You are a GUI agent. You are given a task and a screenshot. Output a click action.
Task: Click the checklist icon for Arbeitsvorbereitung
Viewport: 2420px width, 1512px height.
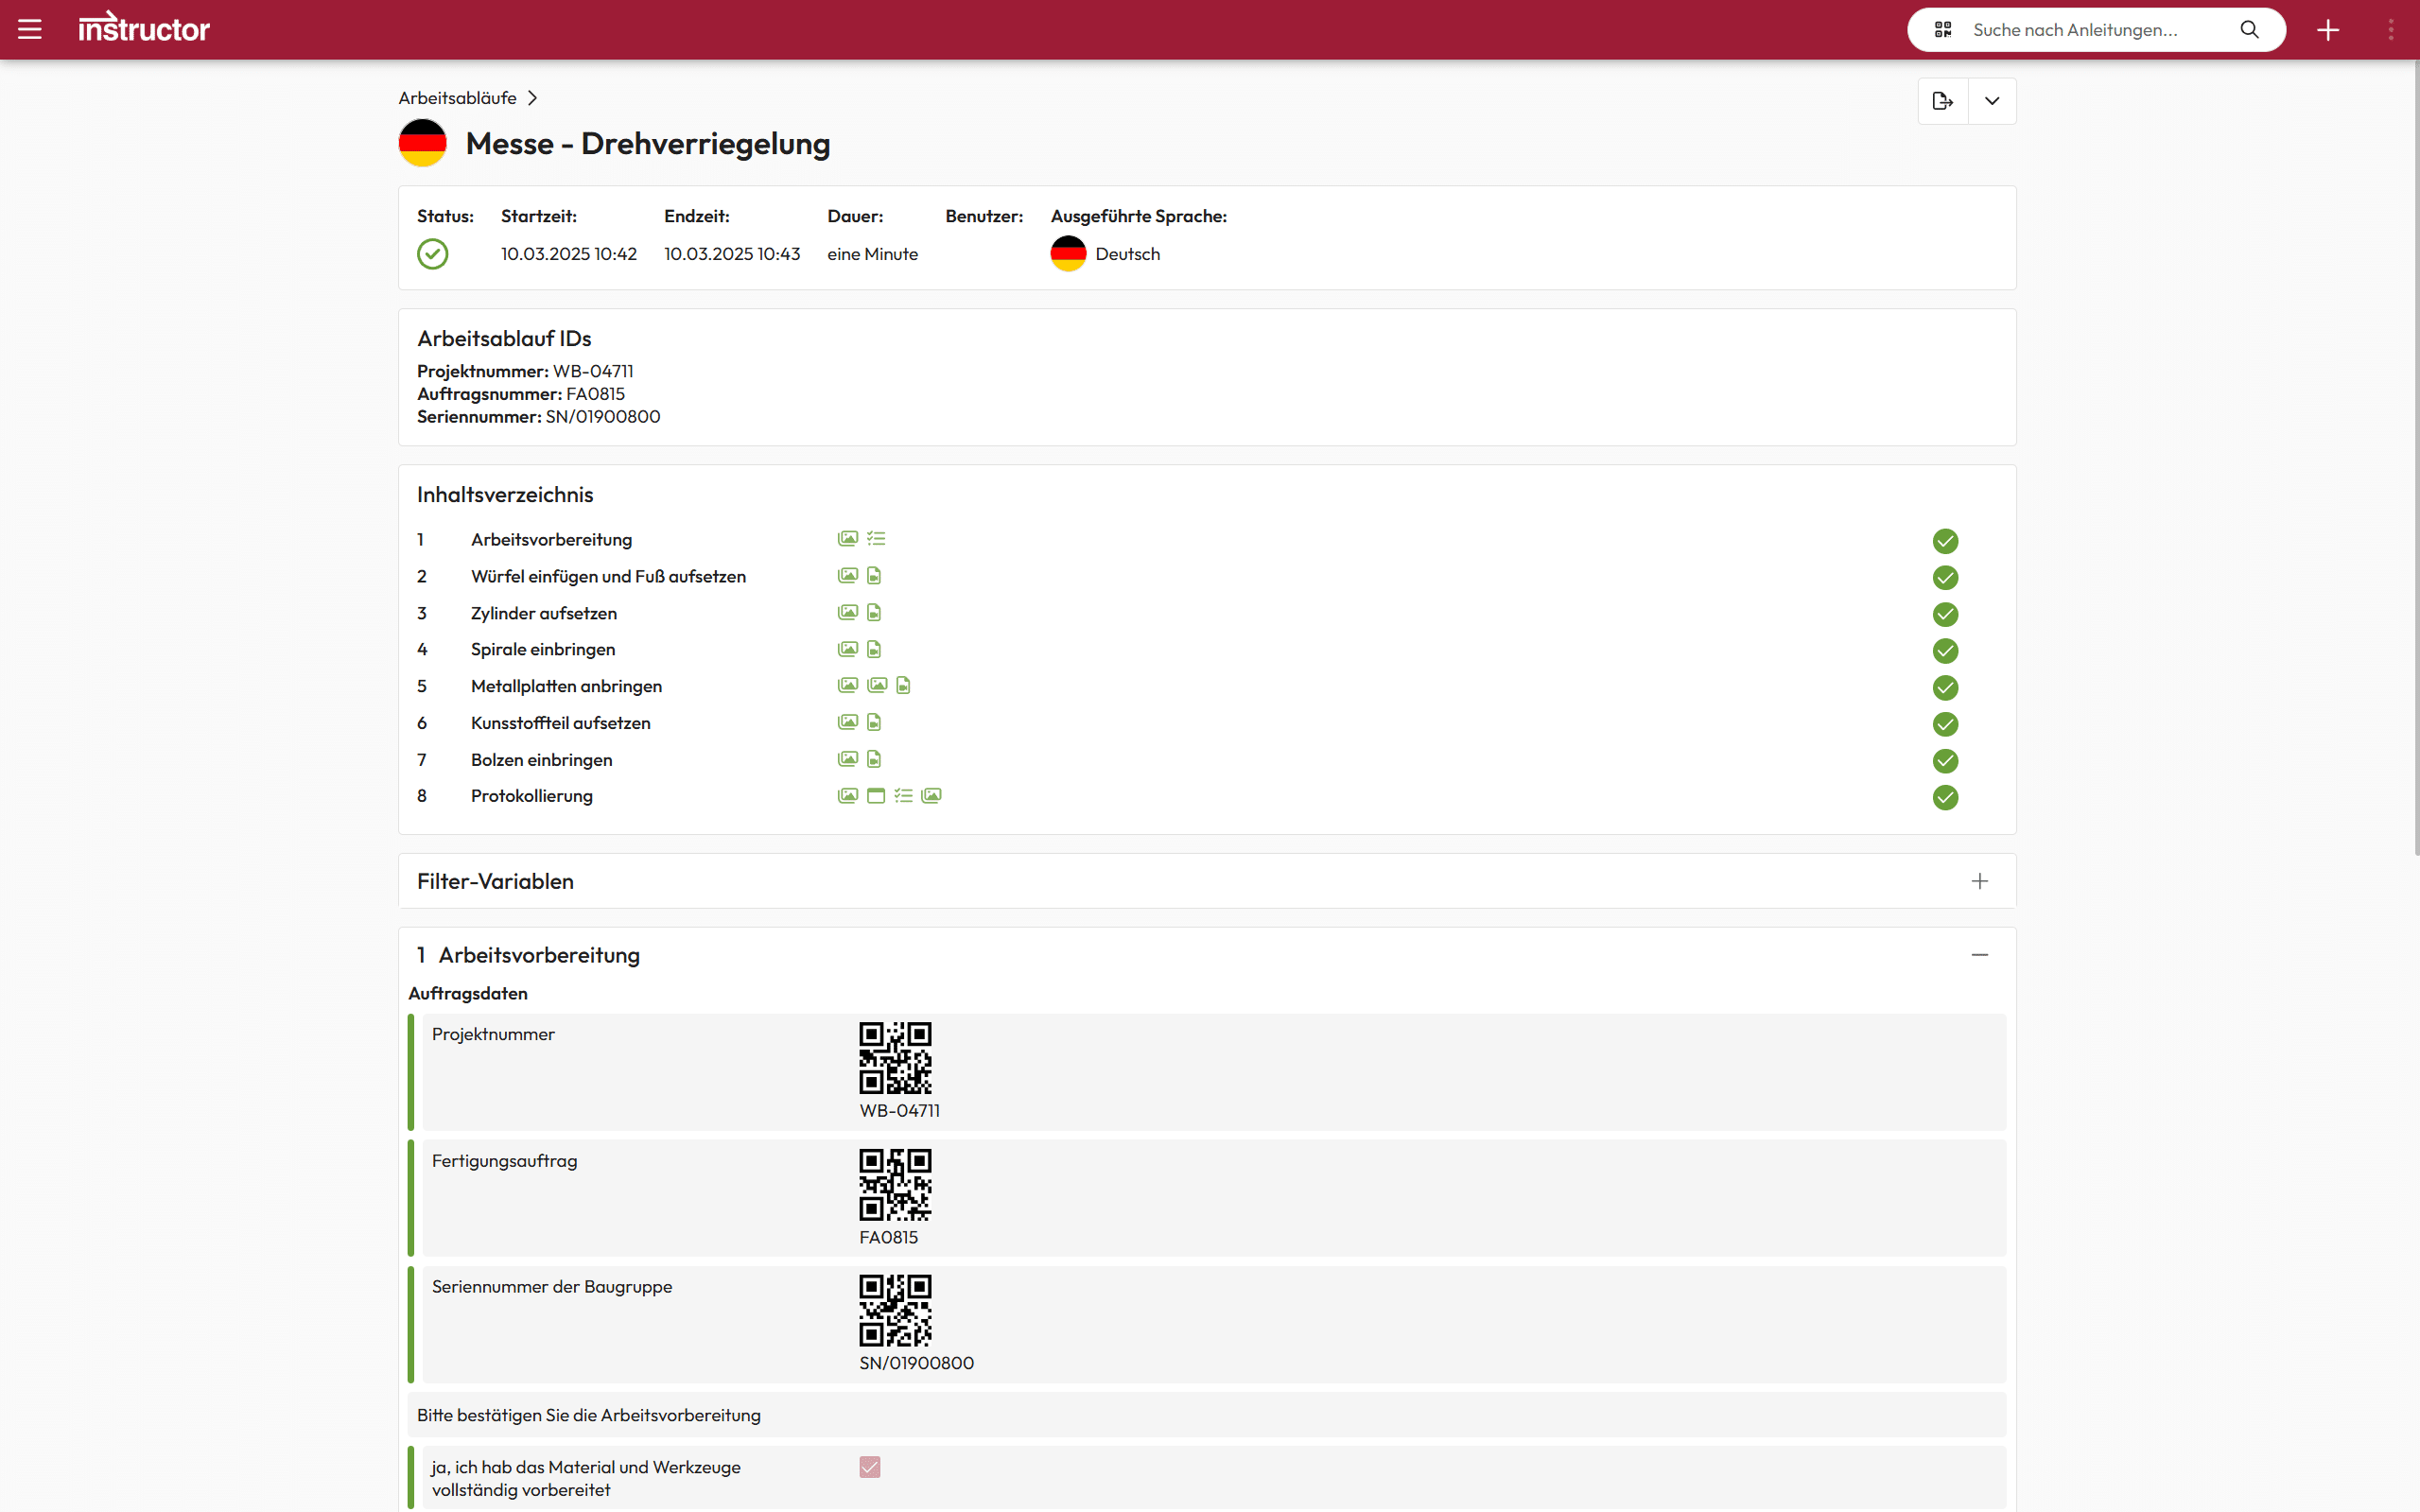pyautogui.click(x=876, y=539)
